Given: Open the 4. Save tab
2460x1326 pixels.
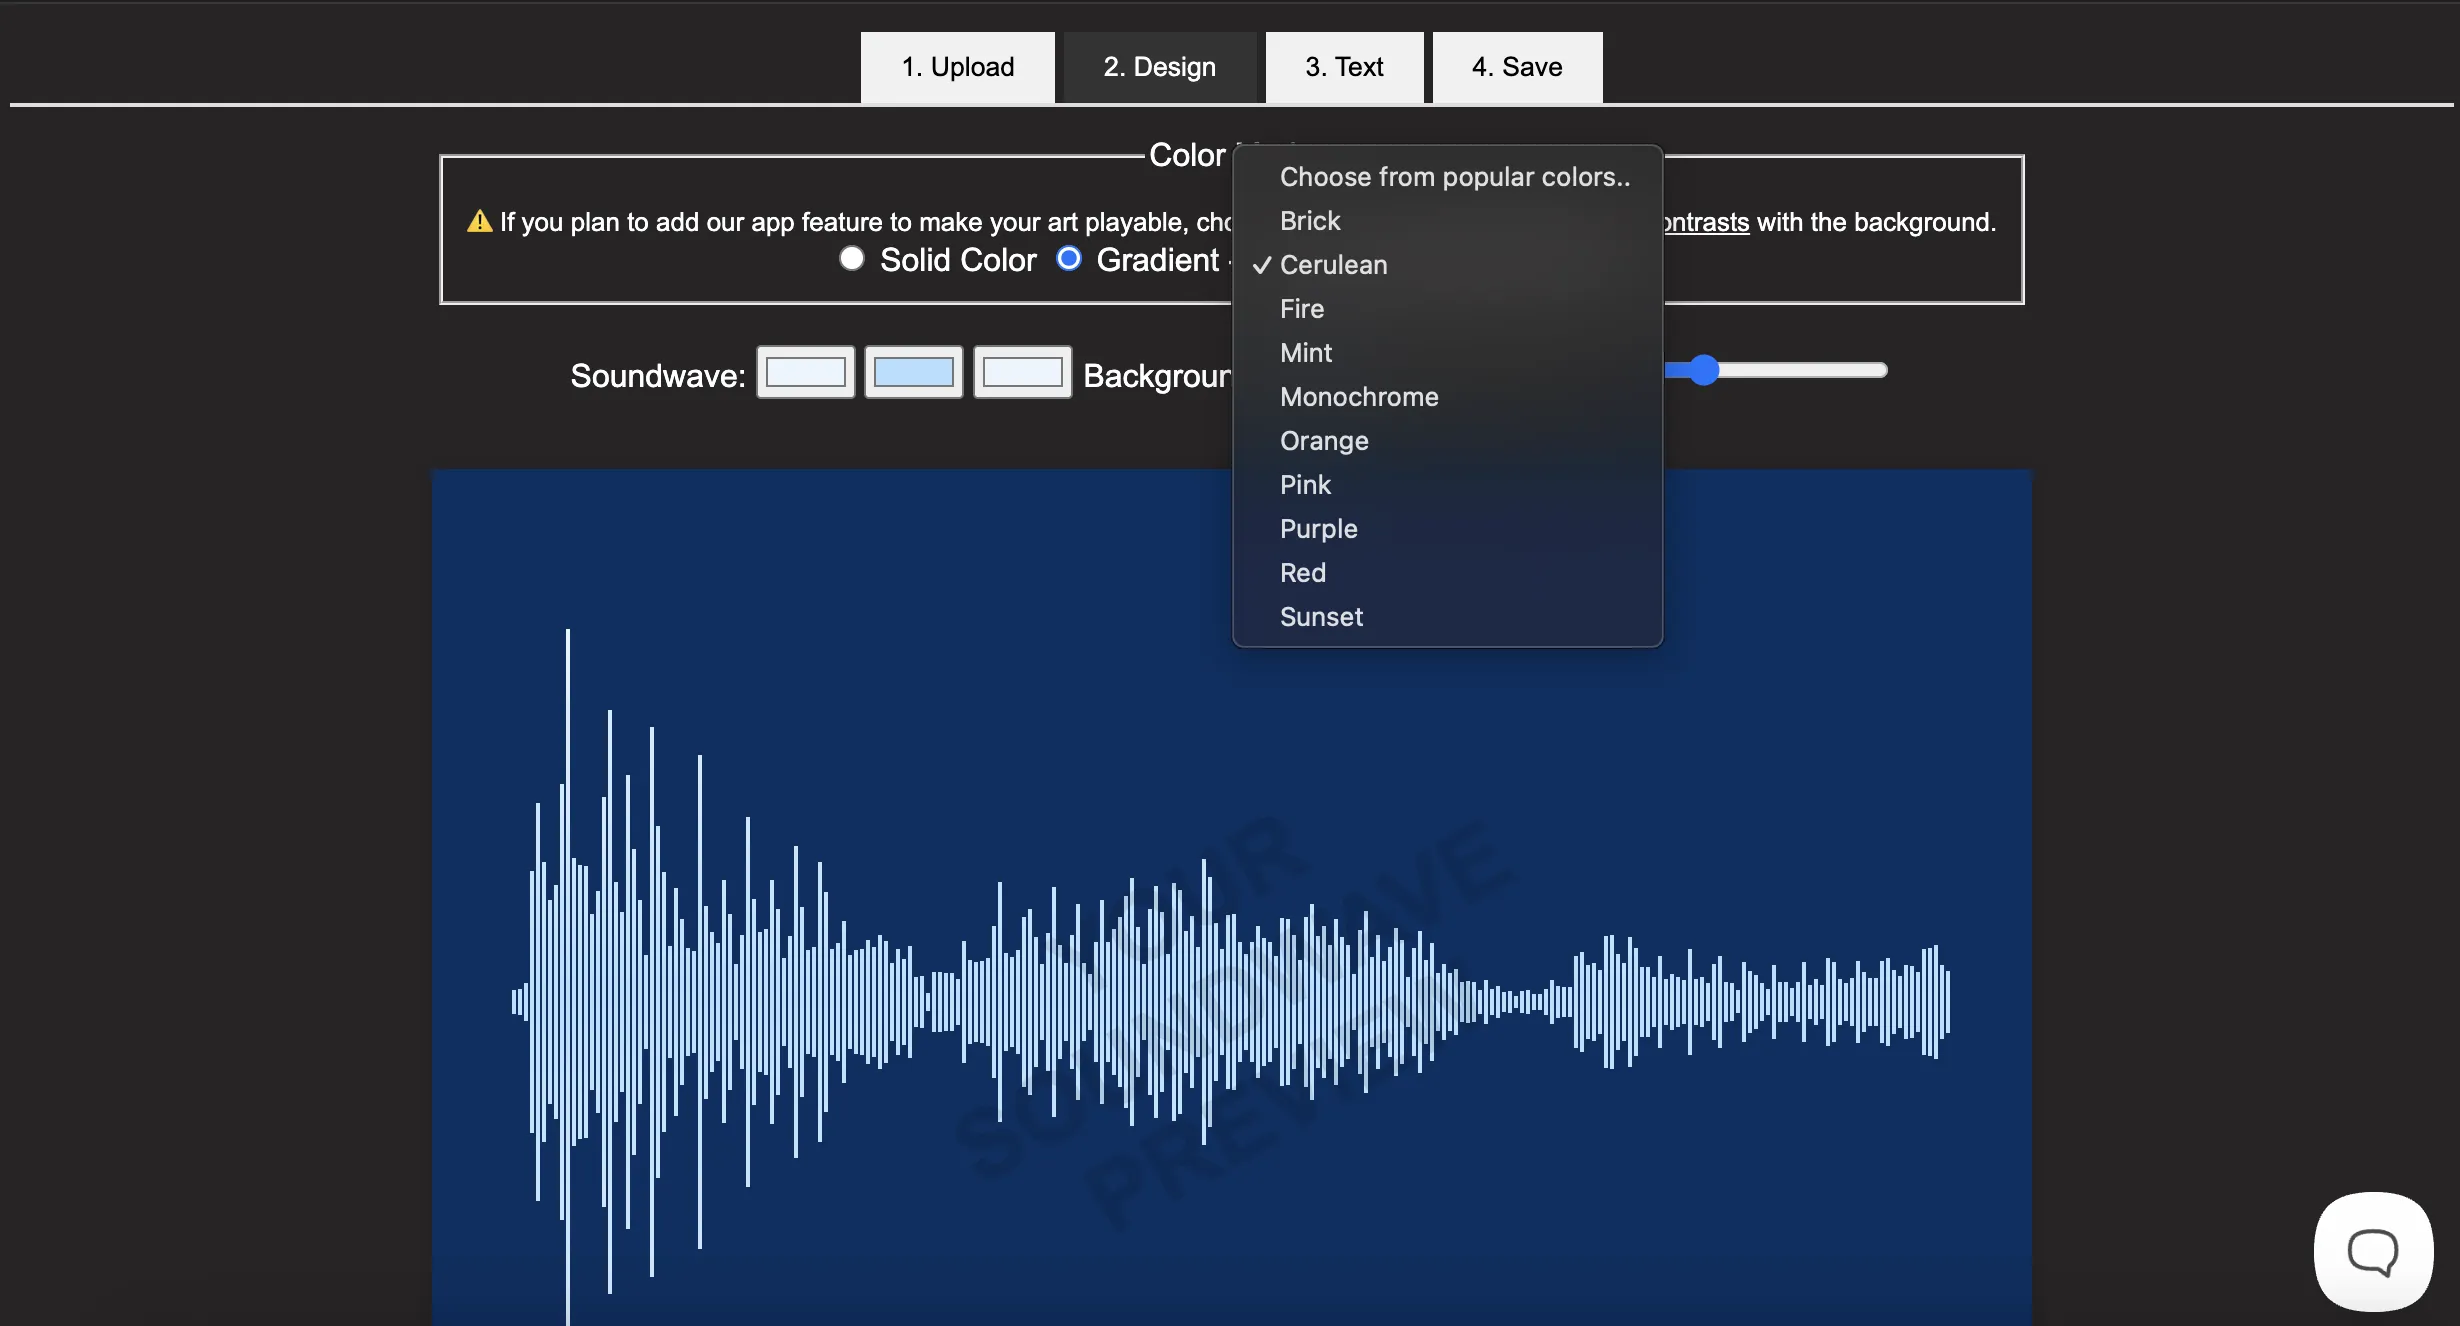Looking at the screenshot, I should 1517,67.
